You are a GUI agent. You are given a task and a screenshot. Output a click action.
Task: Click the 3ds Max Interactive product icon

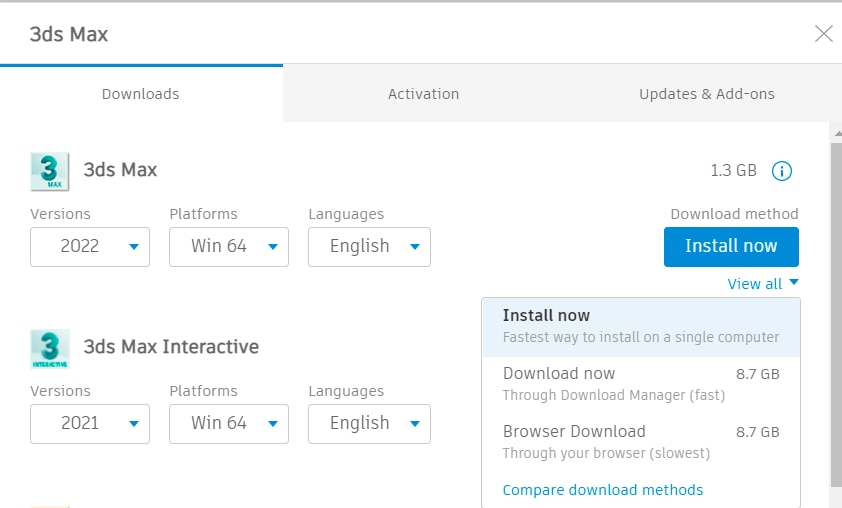pyautogui.click(x=50, y=349)
